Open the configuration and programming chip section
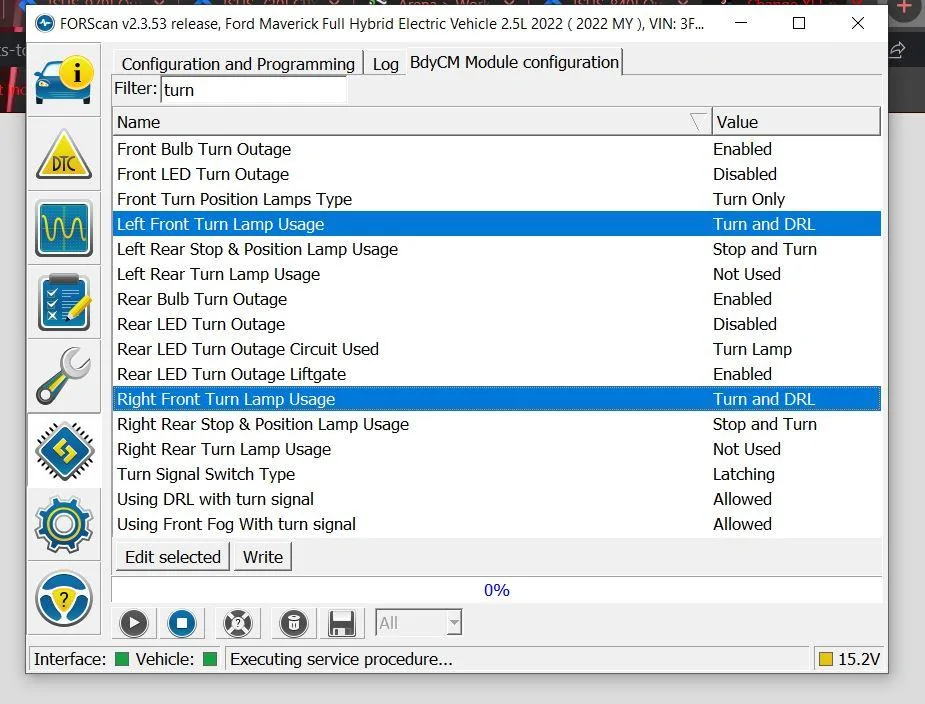The width and height of the screenshot is (925, 704). point(64,451)
